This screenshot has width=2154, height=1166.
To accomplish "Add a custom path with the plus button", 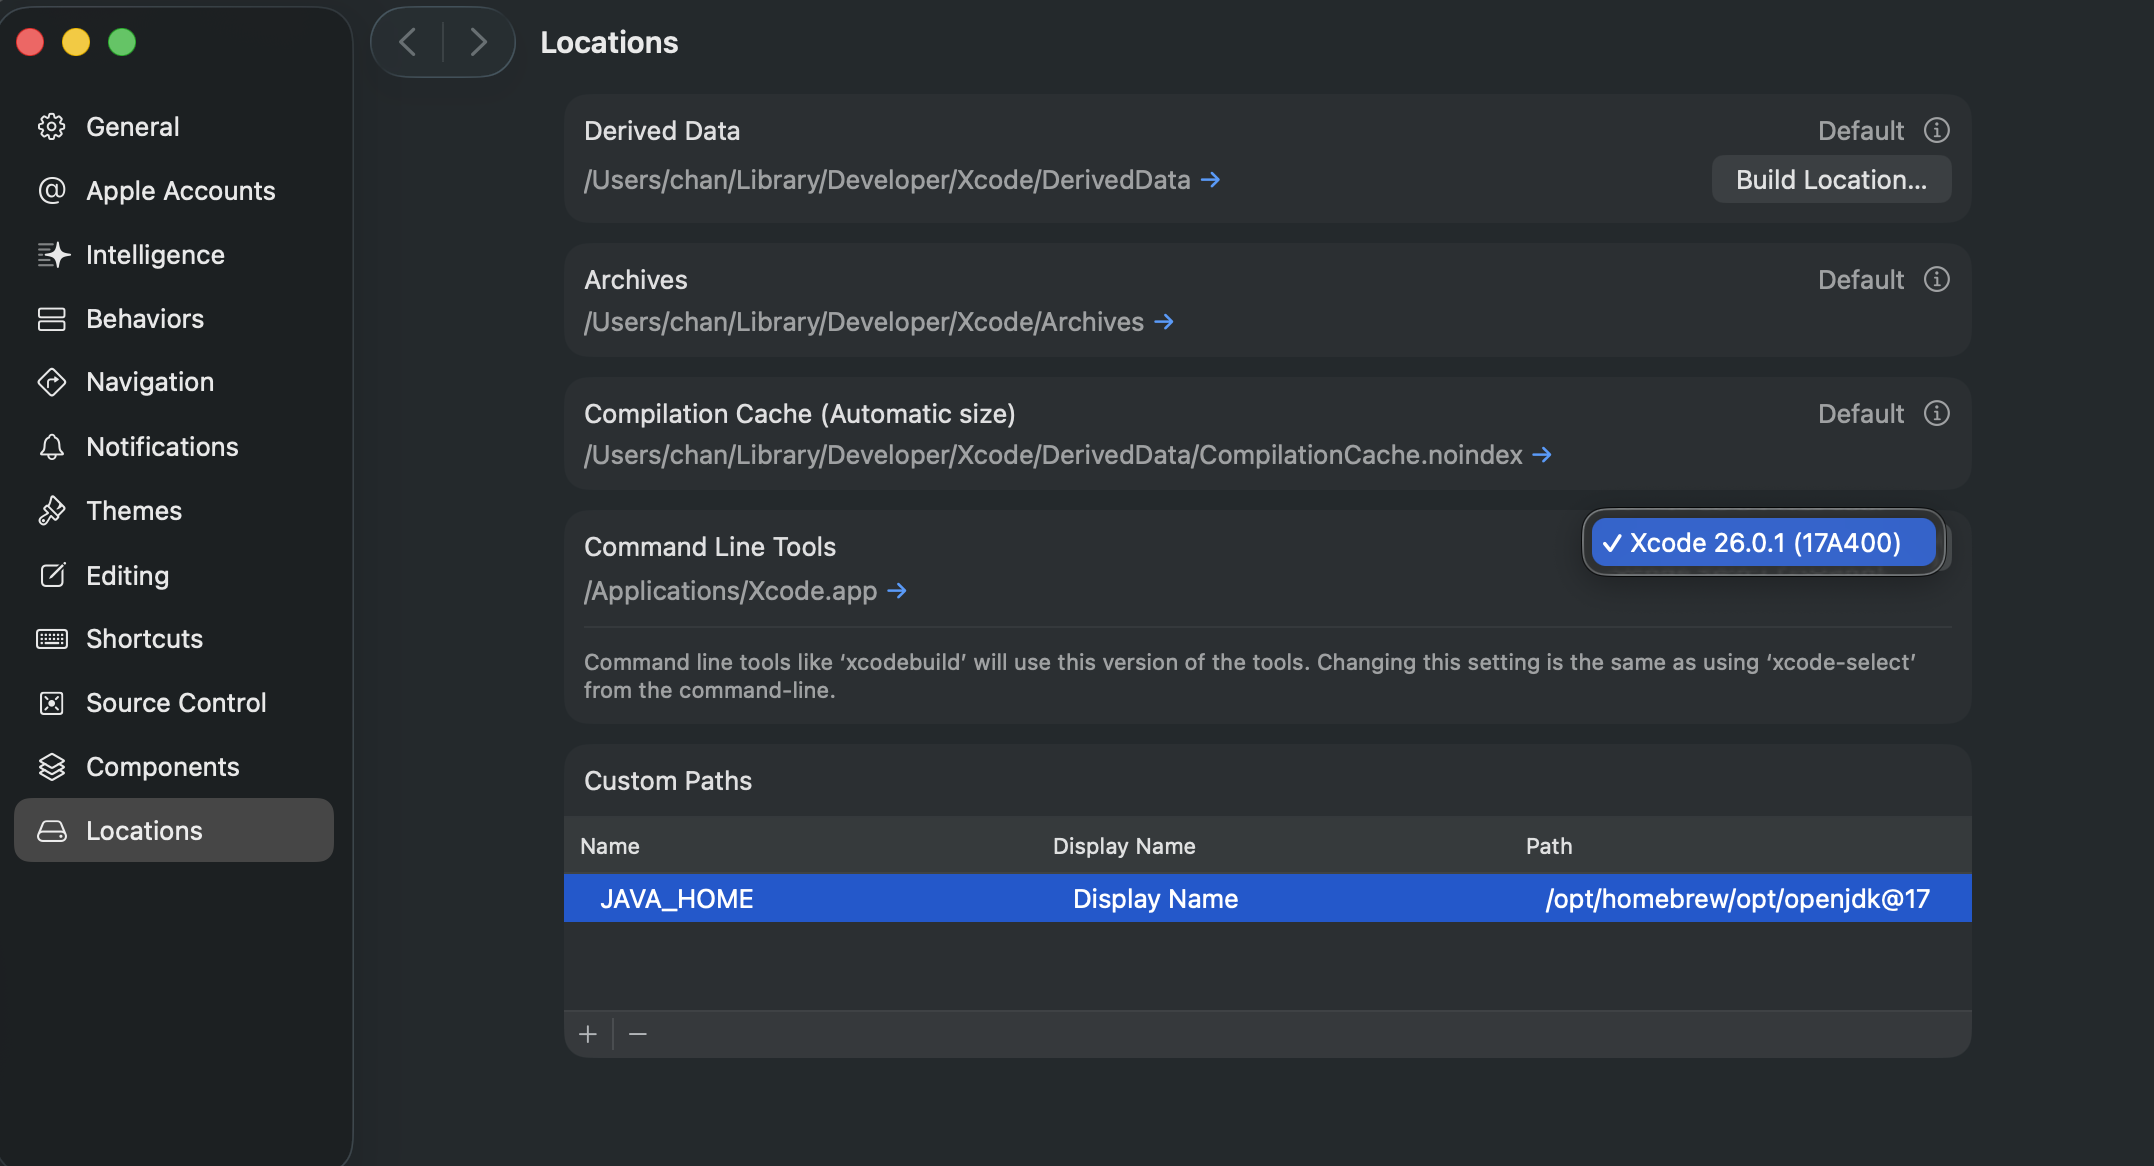I will pos(588,1034).
